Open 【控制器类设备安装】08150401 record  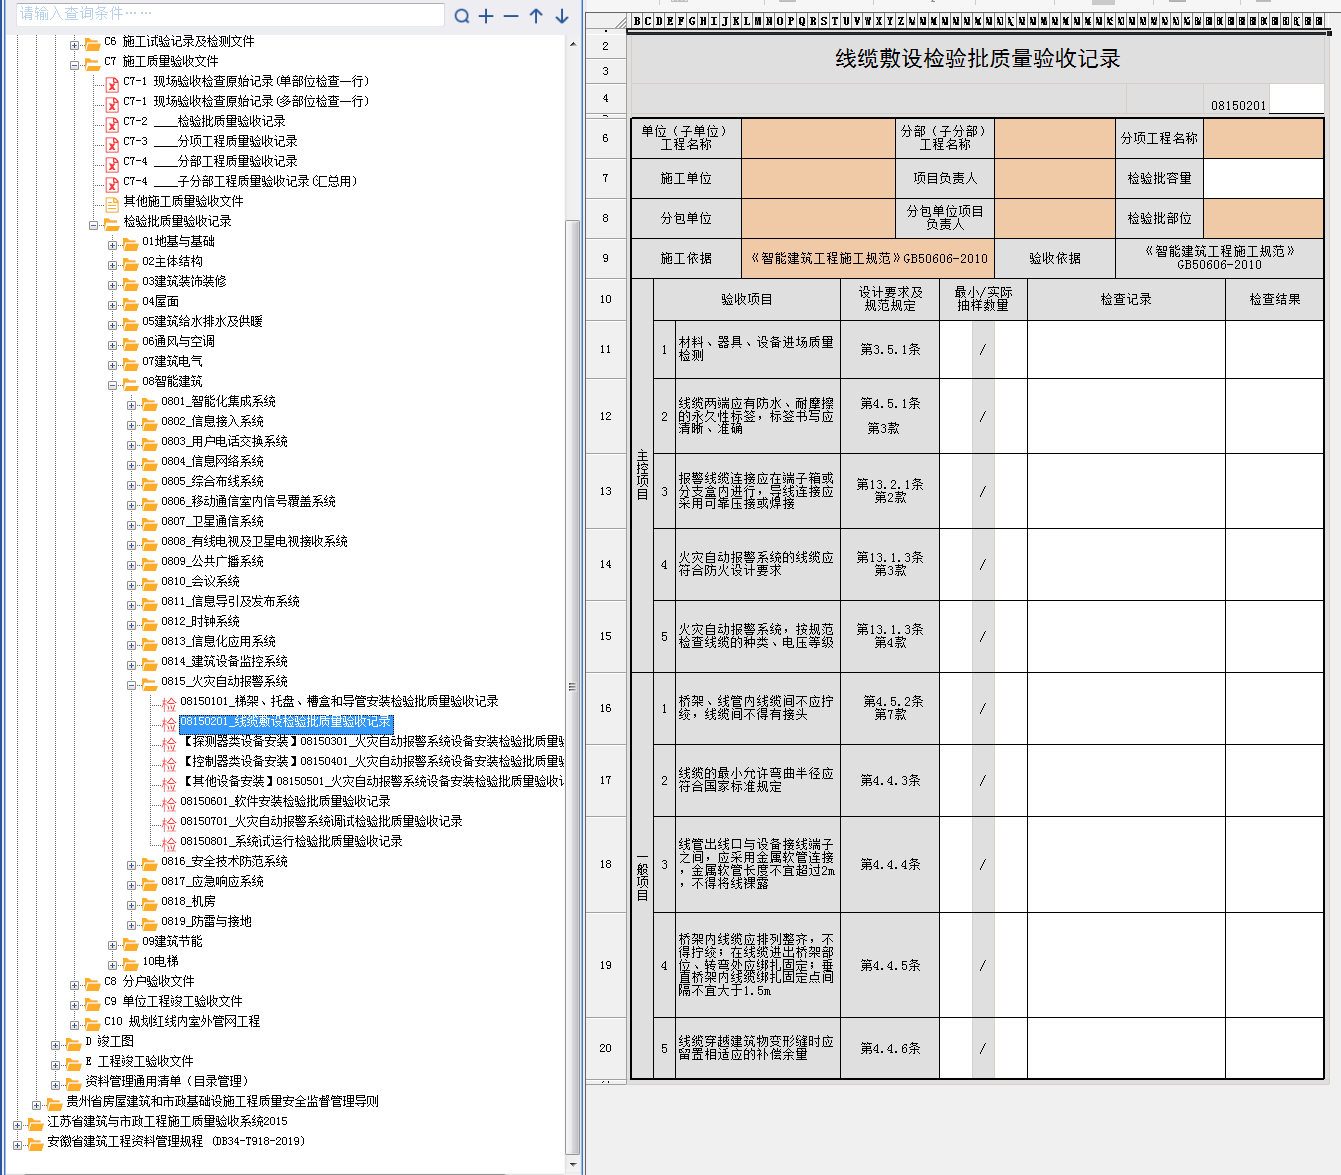point(372,762)
